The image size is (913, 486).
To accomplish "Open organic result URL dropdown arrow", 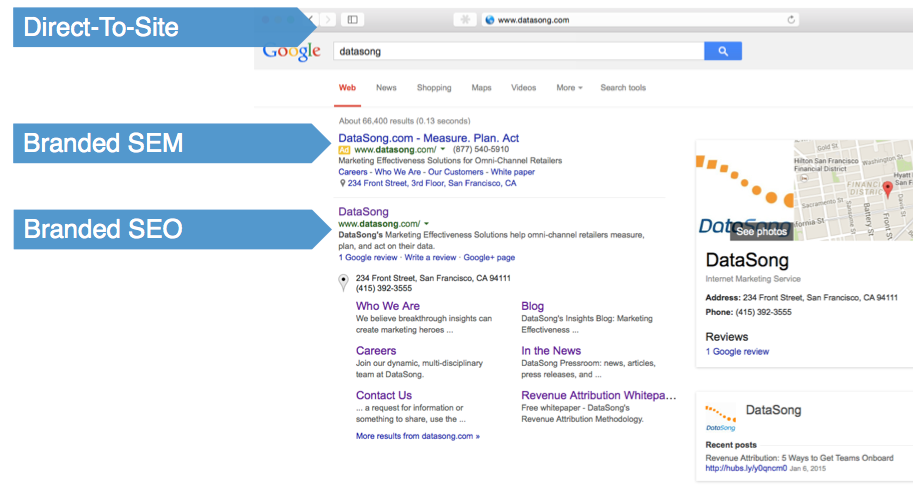I will tap(426, 224).
